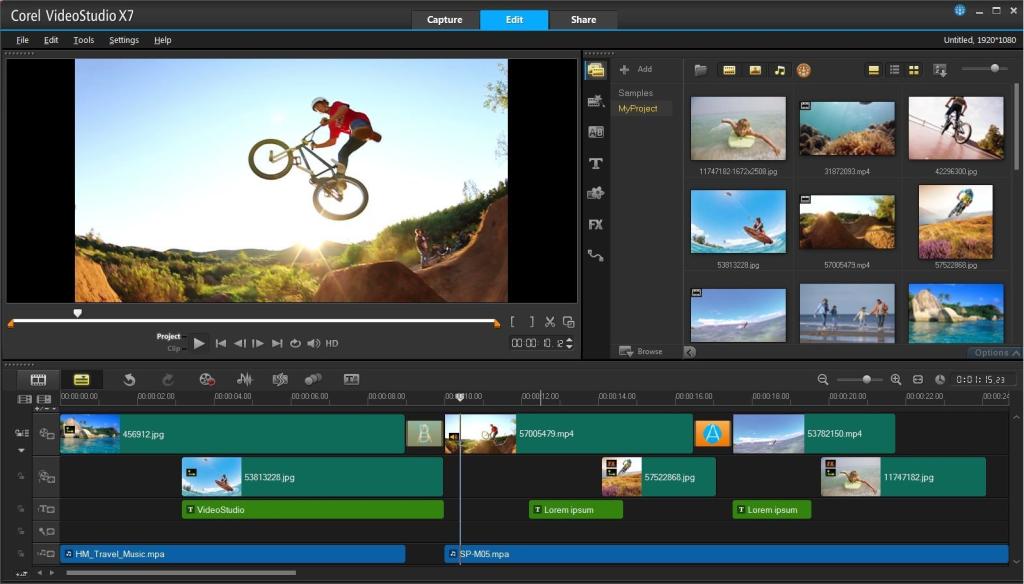This screenshot has height=584, width=1024.
Task: Open the Title library (T icon)
Action: point(596,163)
